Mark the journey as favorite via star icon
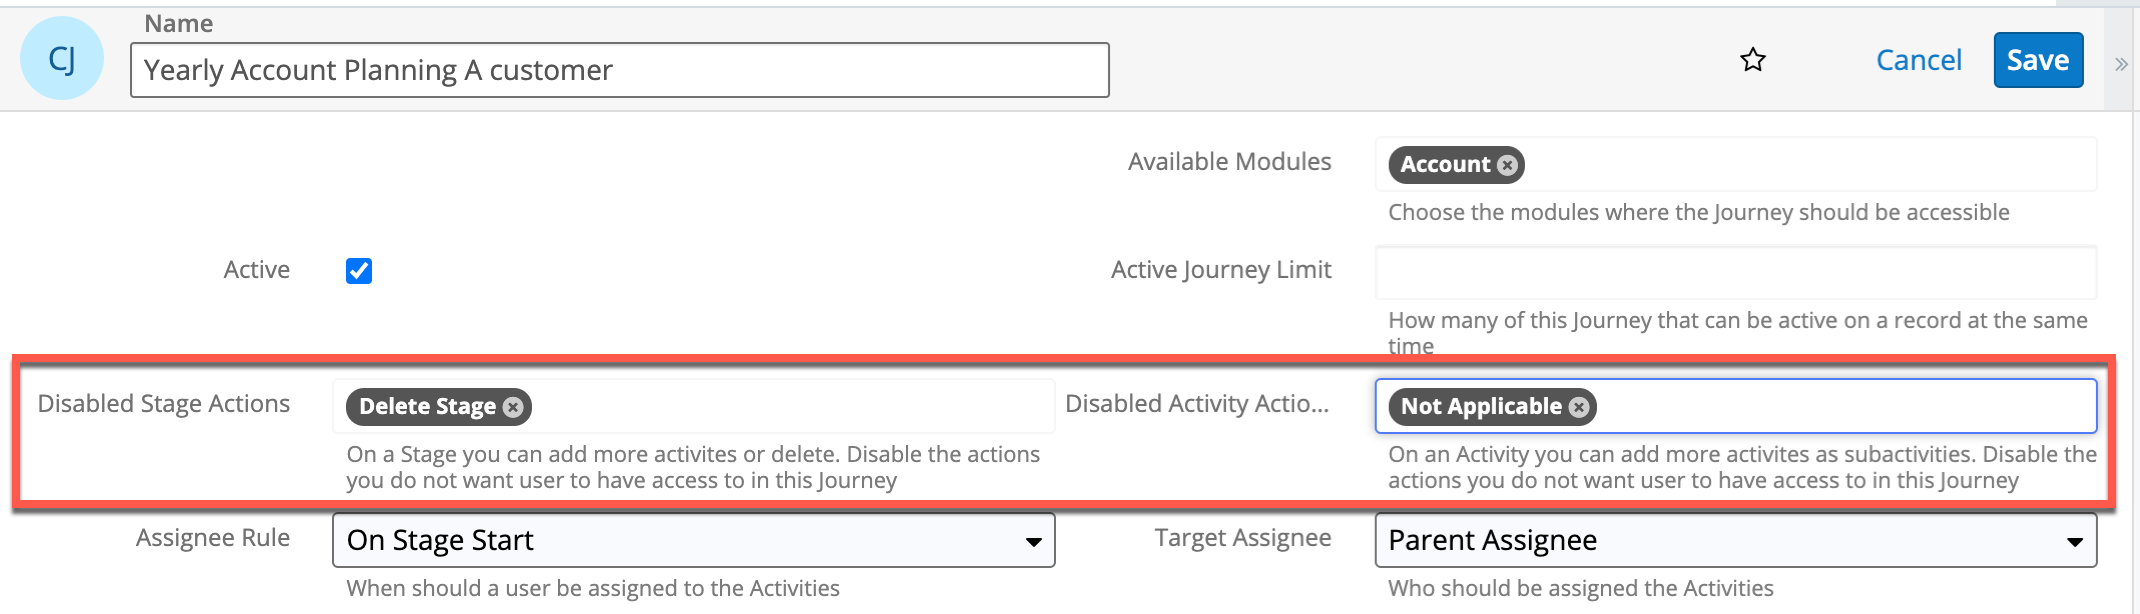This screenshot has height=614, width=2140. click(x=1753, y=60)
